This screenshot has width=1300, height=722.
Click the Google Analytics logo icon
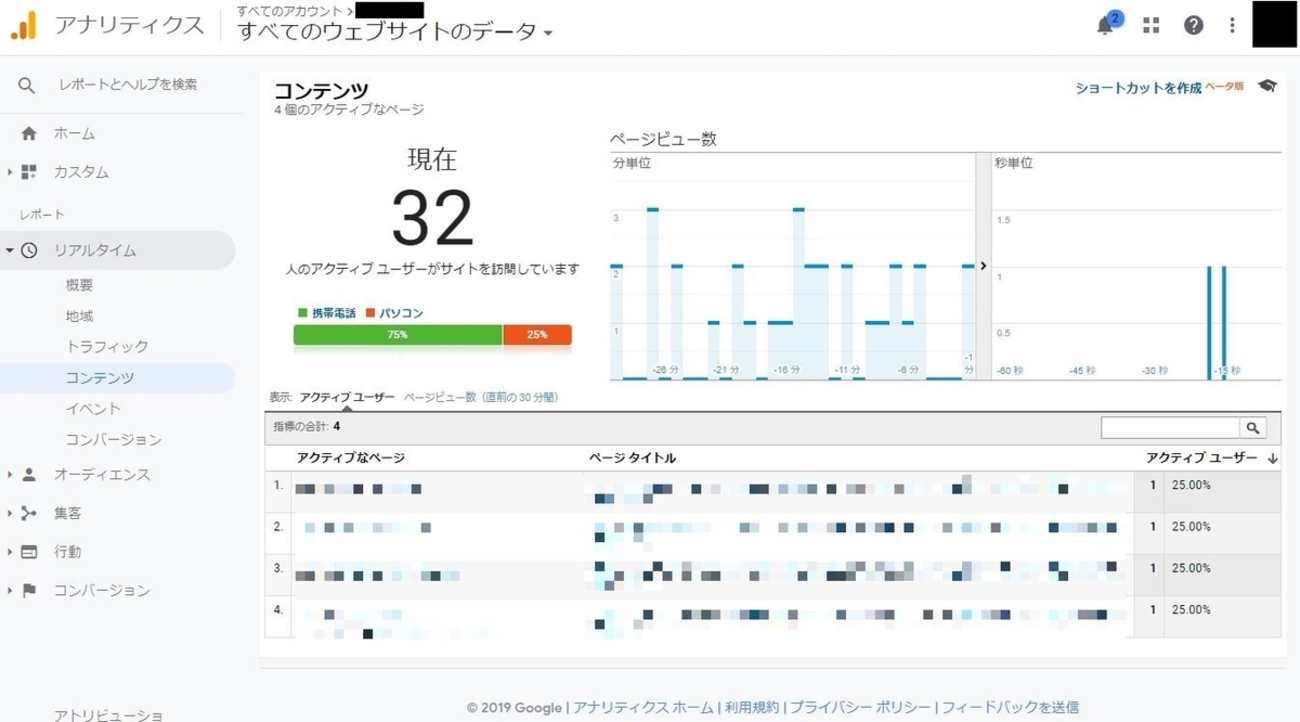pyautogui.click(x=24, y=25)
